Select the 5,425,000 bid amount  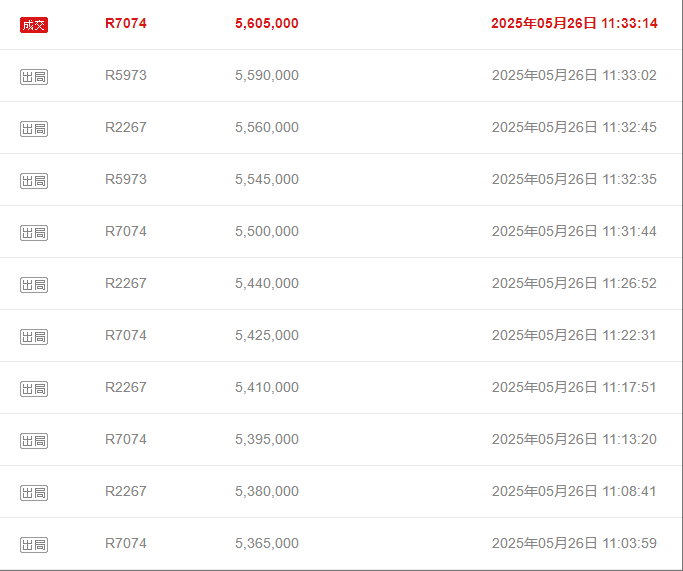pyautogui.click(x=267, y=335)
